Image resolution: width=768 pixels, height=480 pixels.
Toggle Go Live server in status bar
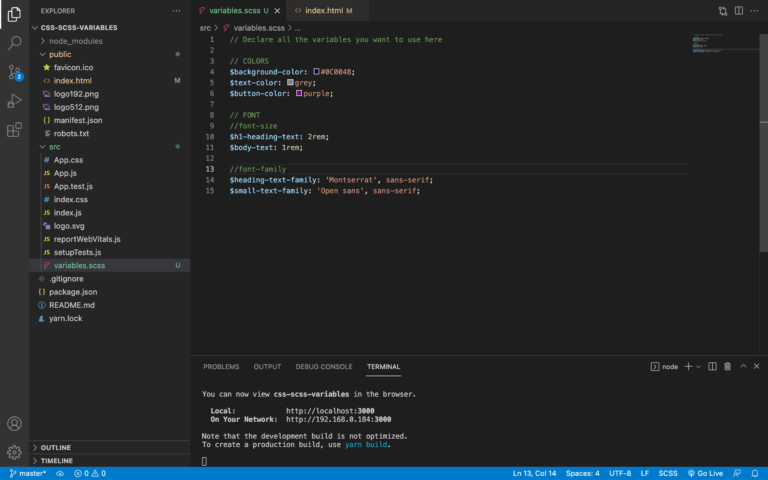(706, 473)
